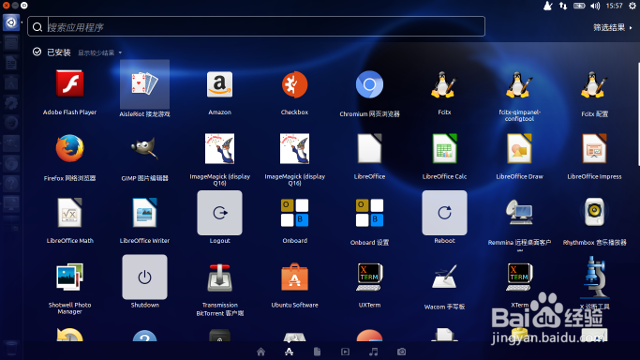
Task: Collapse installed apps to fewer results
Action: tap(100, 53)
